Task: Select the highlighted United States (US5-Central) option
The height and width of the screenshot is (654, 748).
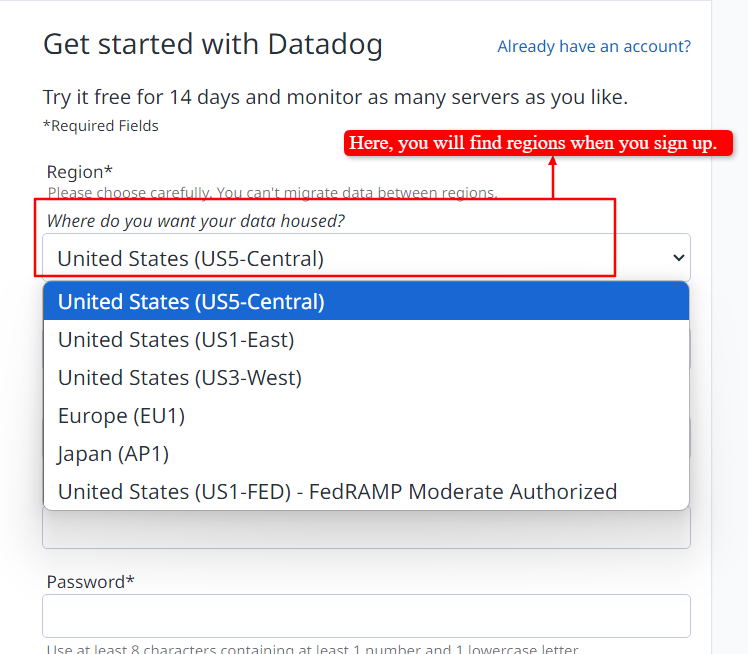Action: pyautogui.click(x=366, y=301)
